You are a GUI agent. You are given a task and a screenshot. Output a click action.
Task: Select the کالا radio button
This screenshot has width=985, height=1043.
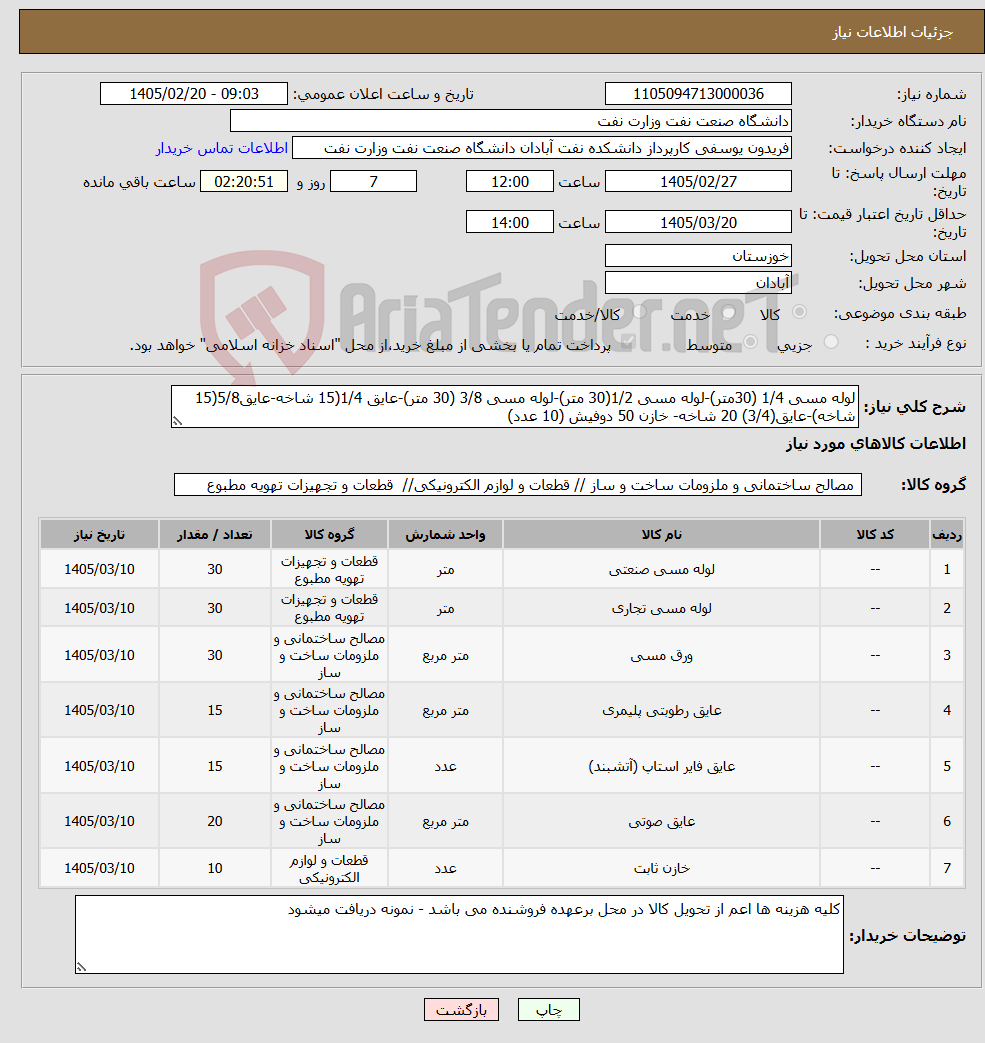(799, 312)
